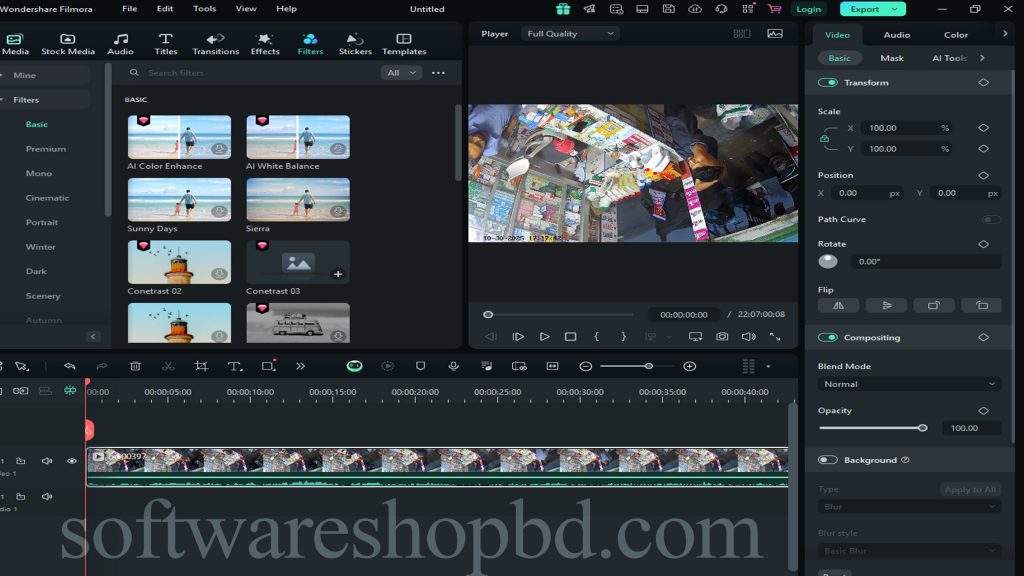Hide Video 1 track with eye icon
The width and height of the screenshot is (1024, 576).
coord(72,461)
